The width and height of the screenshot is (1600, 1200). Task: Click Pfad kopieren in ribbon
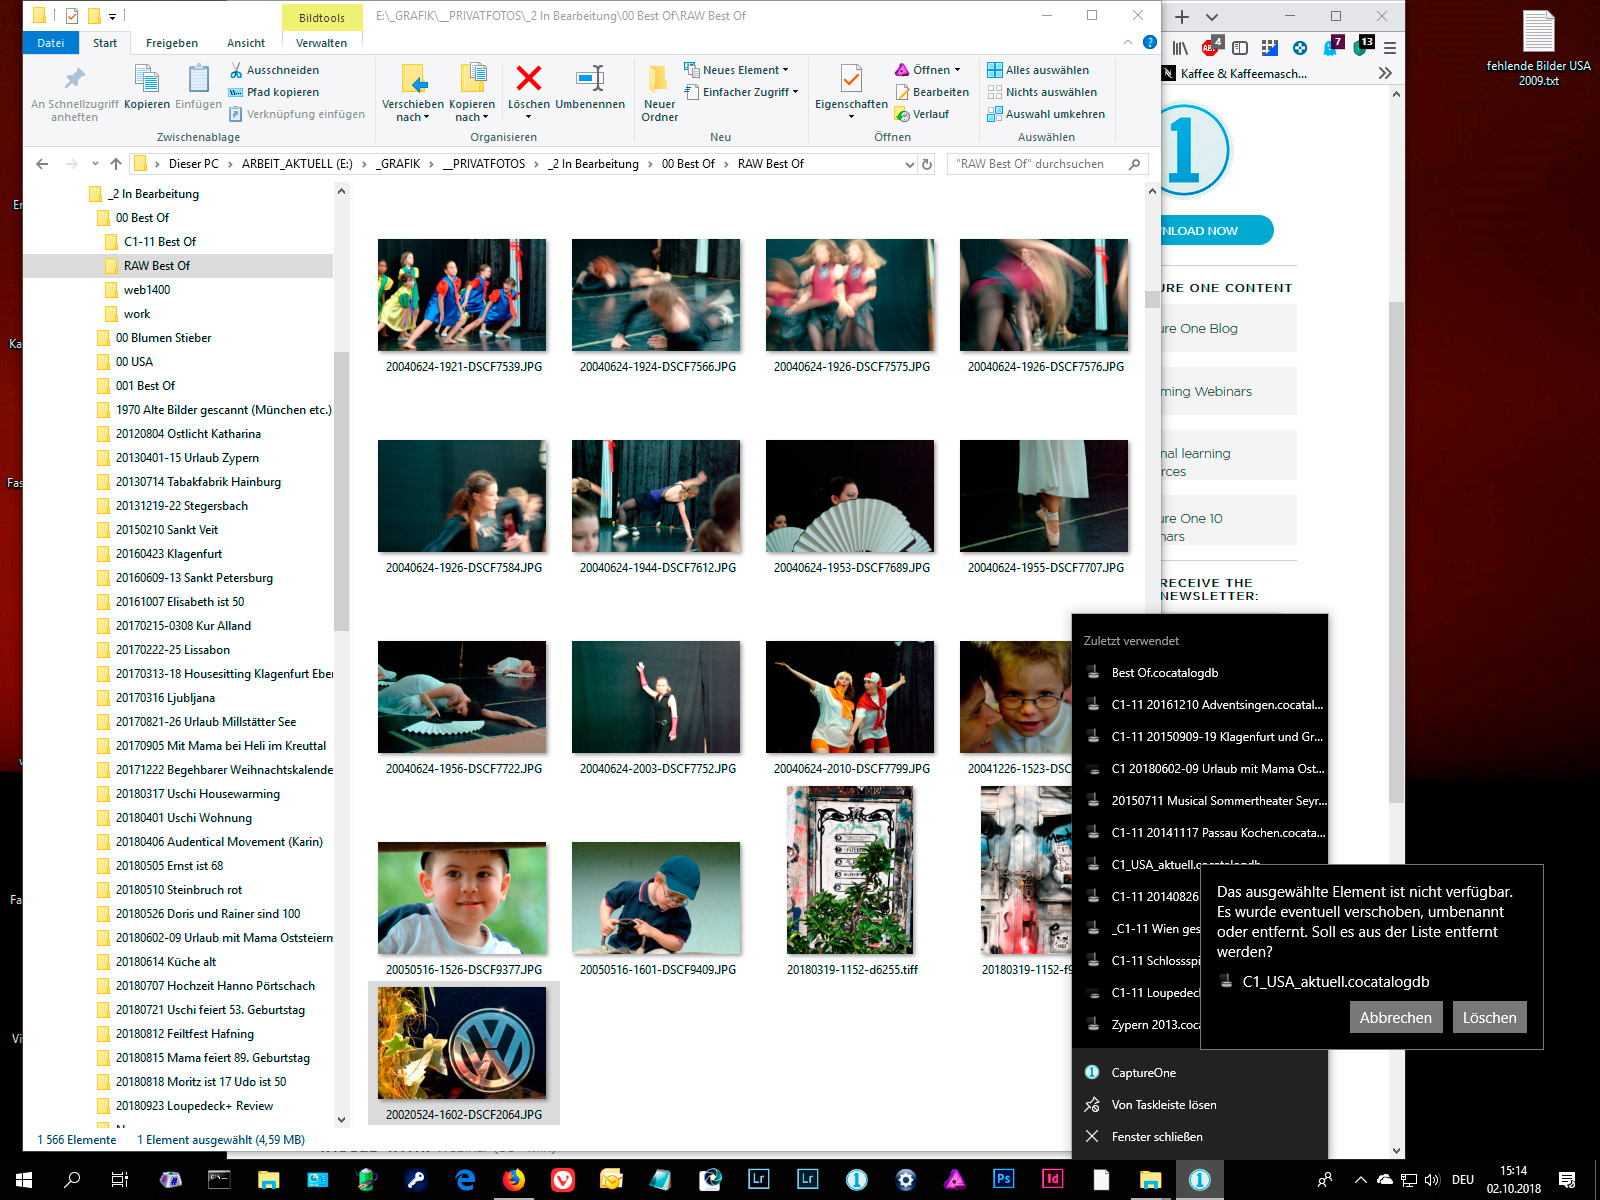click(274, 92)
